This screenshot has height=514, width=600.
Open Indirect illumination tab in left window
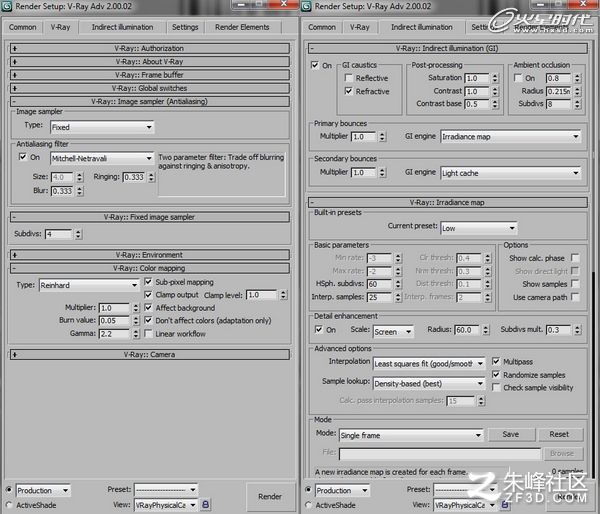pyautogui.click(x=122, y=27)
